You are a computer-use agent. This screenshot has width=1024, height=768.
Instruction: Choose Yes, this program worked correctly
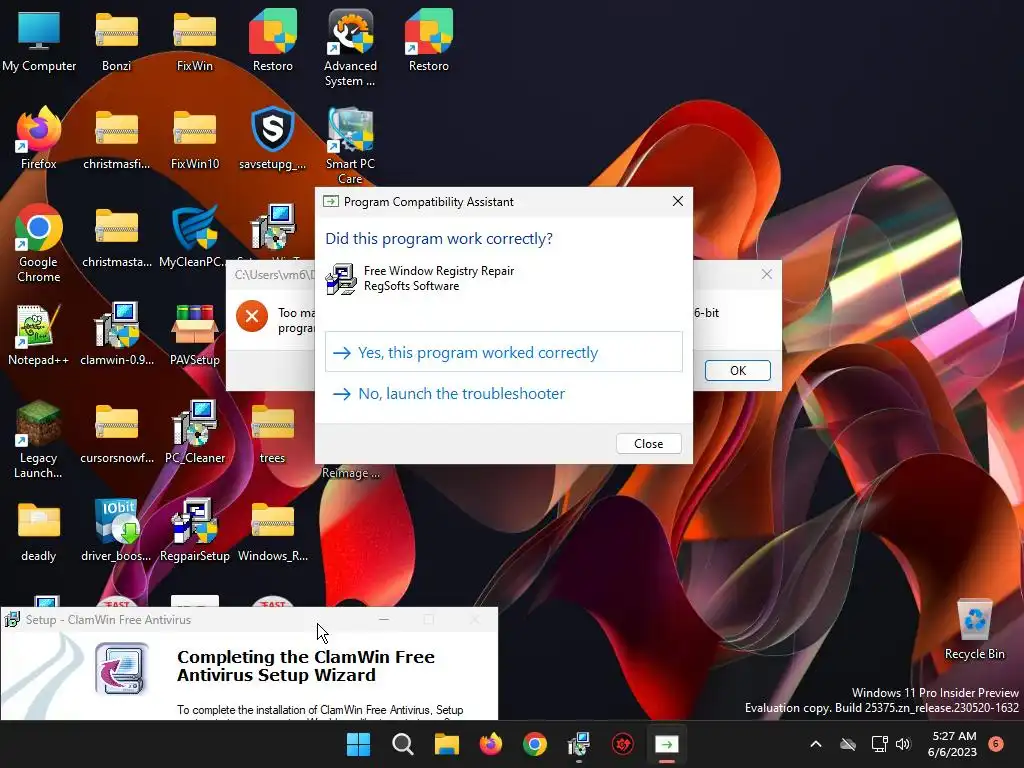(504, 352)
